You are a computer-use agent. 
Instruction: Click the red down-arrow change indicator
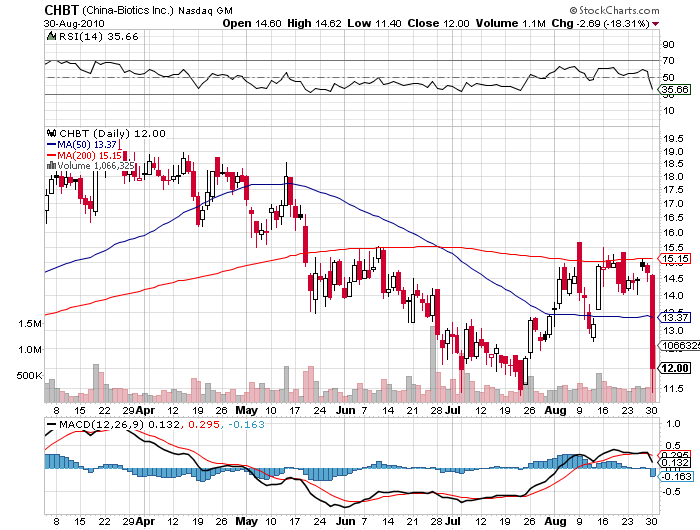pyautogui.click(x=655, y=24)
